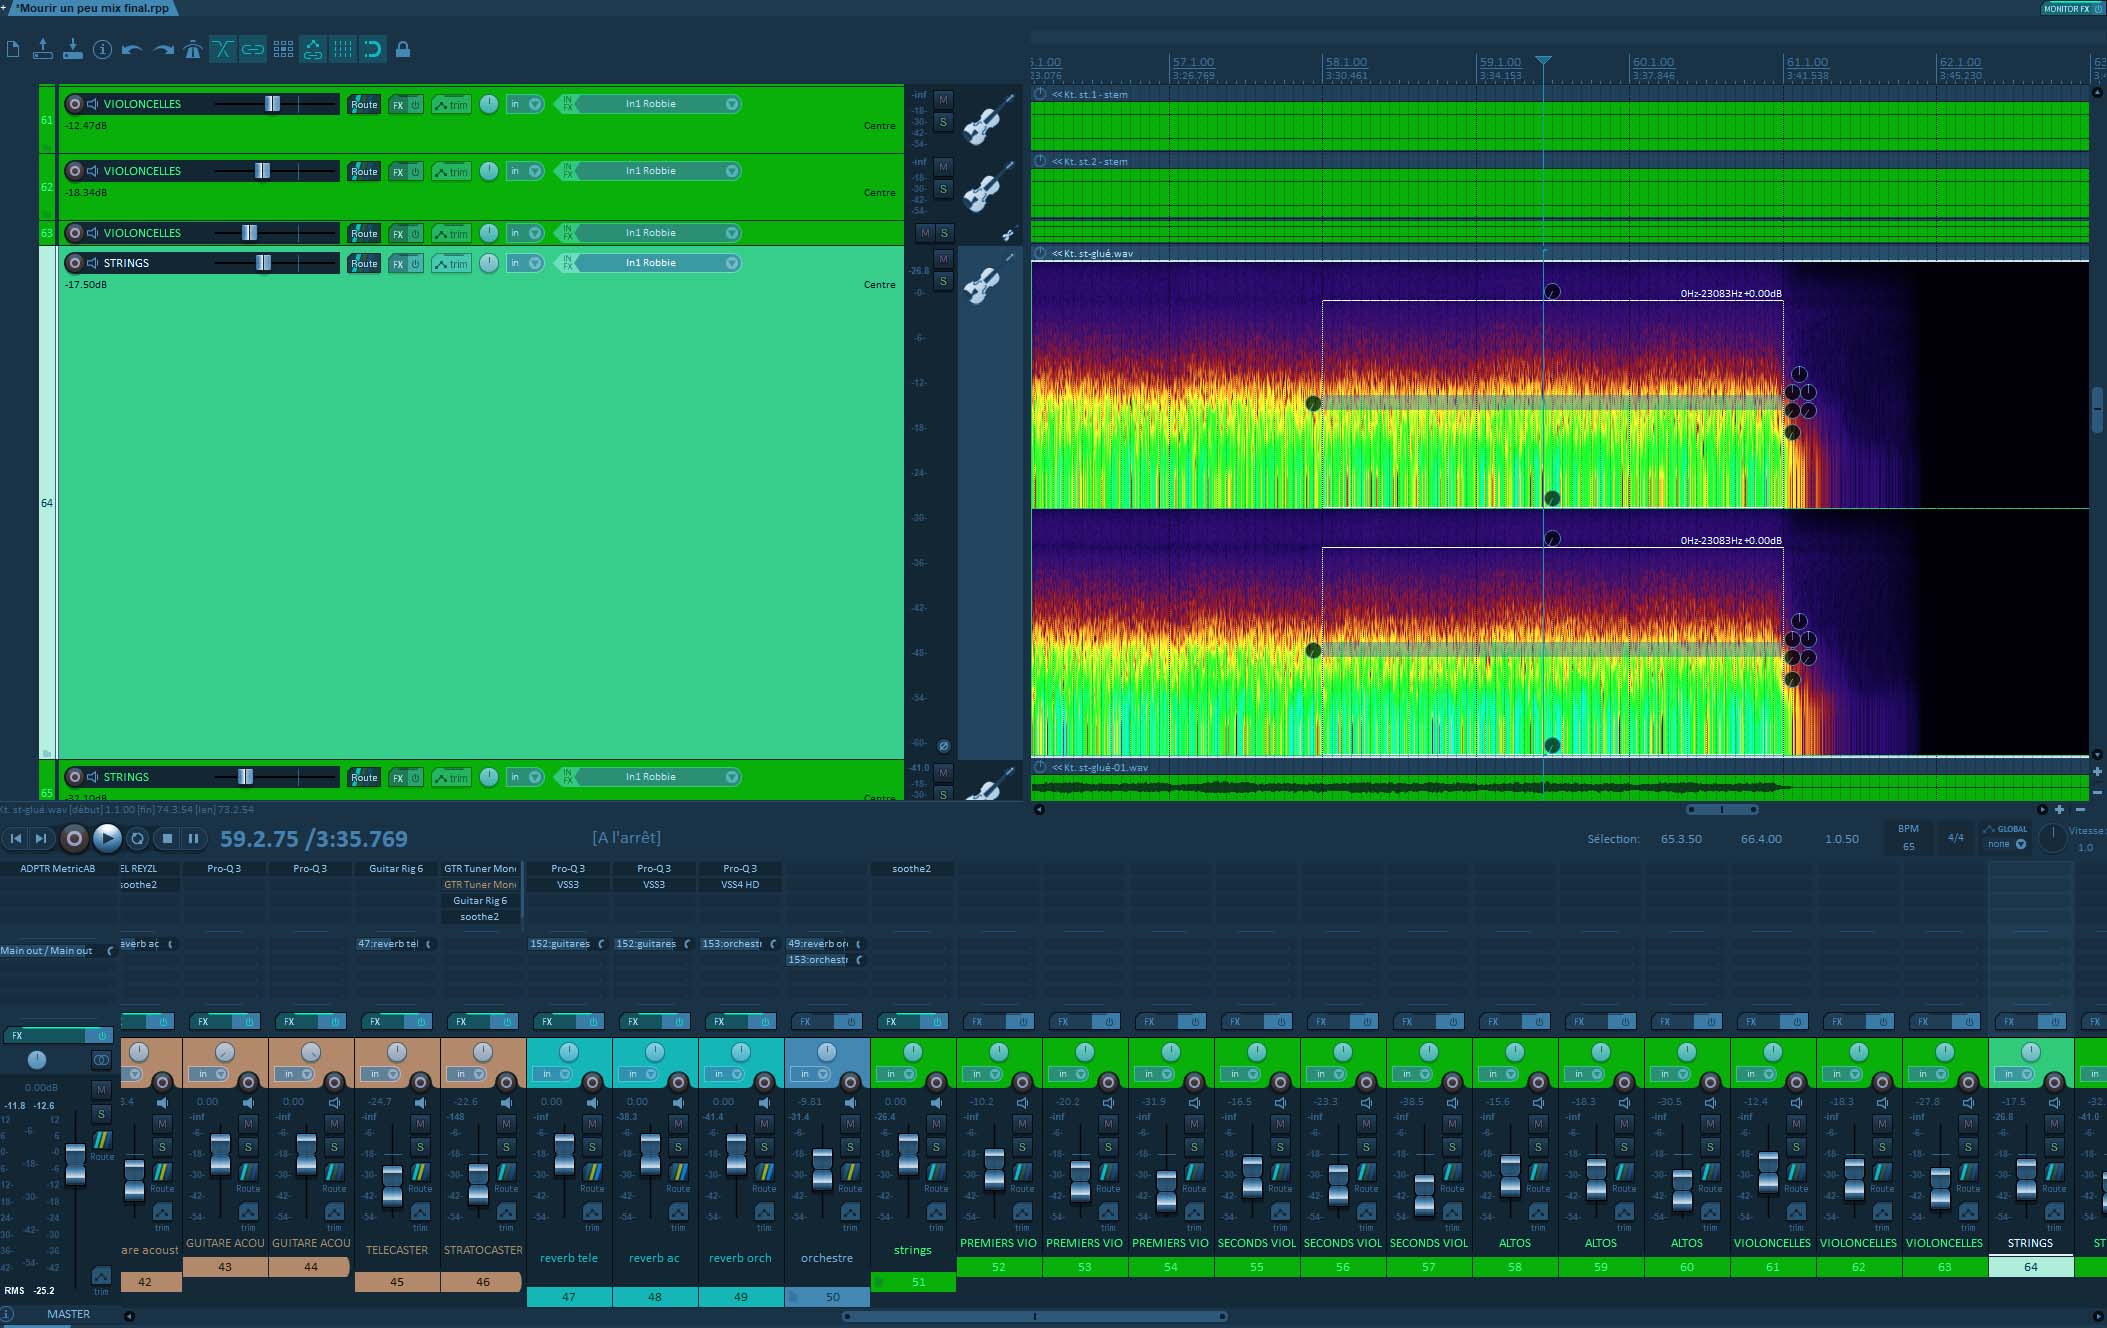Click the undo arrow icon
Screen dimensions: 2107x1328
click(132, 49)
